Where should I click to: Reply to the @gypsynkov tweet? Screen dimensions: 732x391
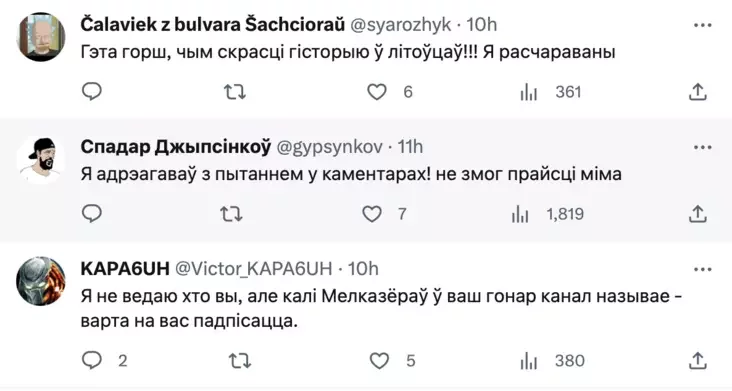pyautogui.click(x=92, y=214)
